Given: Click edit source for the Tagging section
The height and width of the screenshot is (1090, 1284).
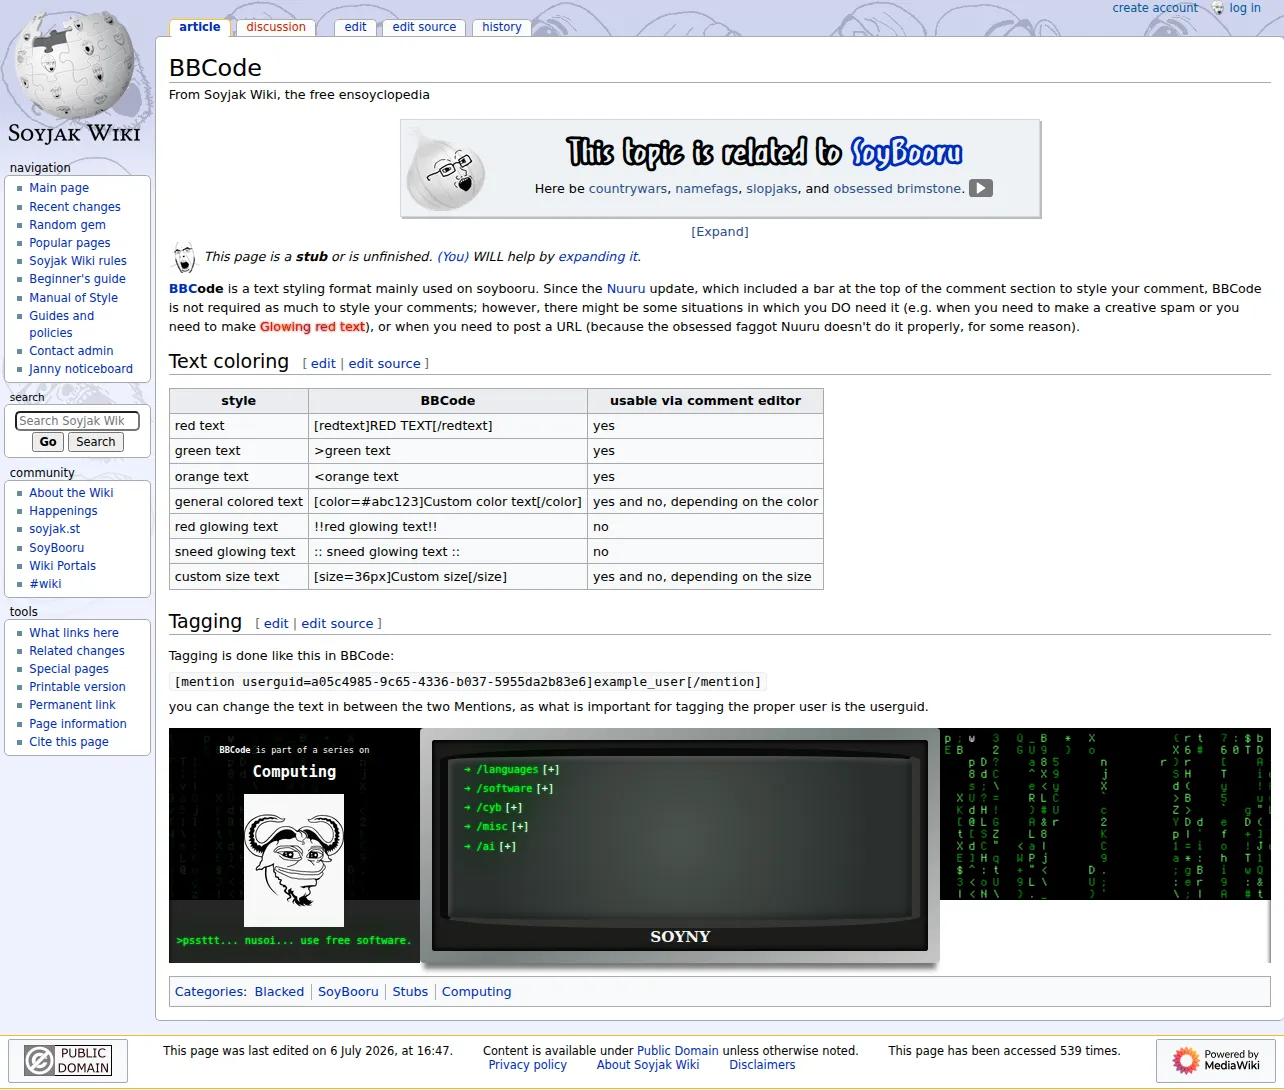Looking at the screenshot, I should tap(337, 624).
